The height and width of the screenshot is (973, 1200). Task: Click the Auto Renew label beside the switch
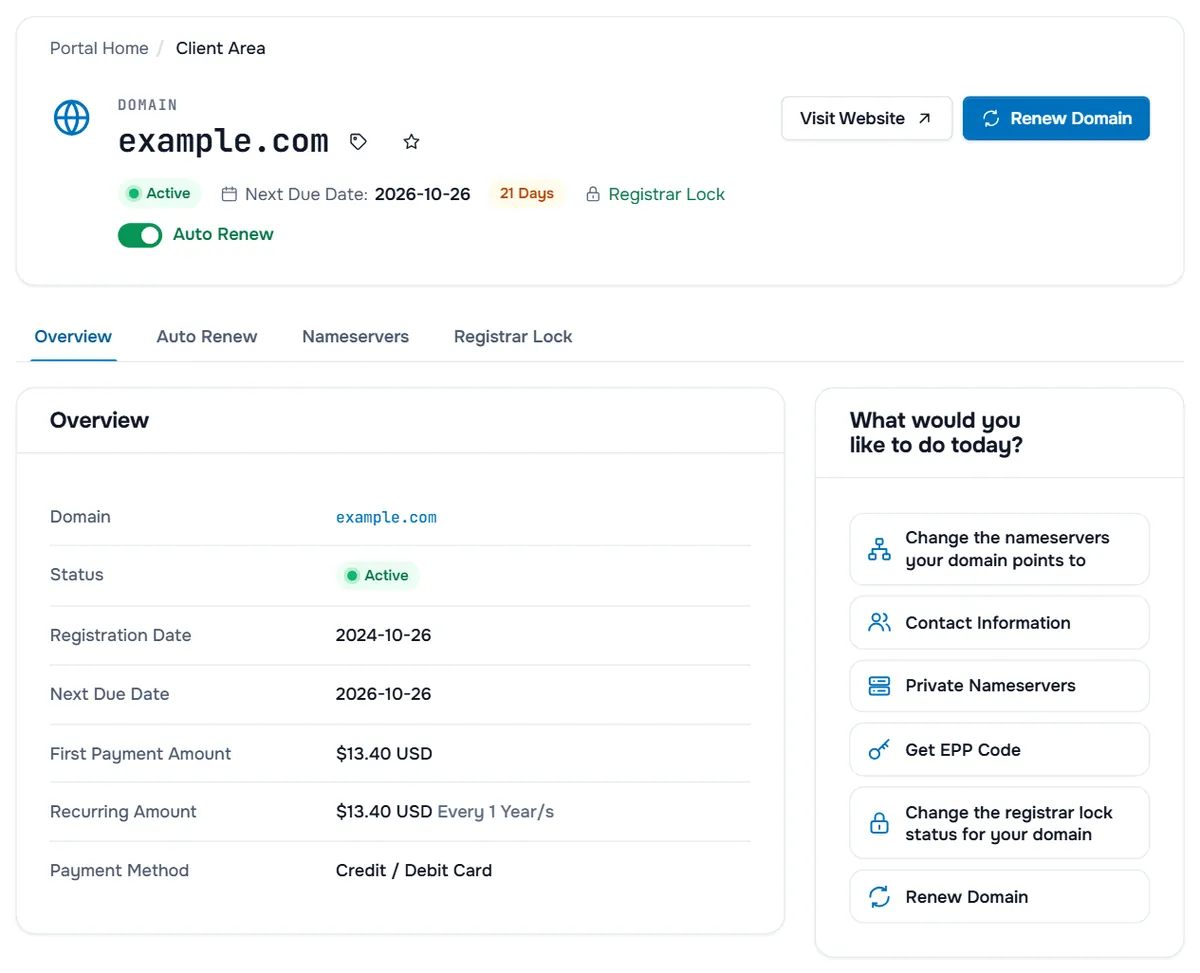(x=223, y=235)
